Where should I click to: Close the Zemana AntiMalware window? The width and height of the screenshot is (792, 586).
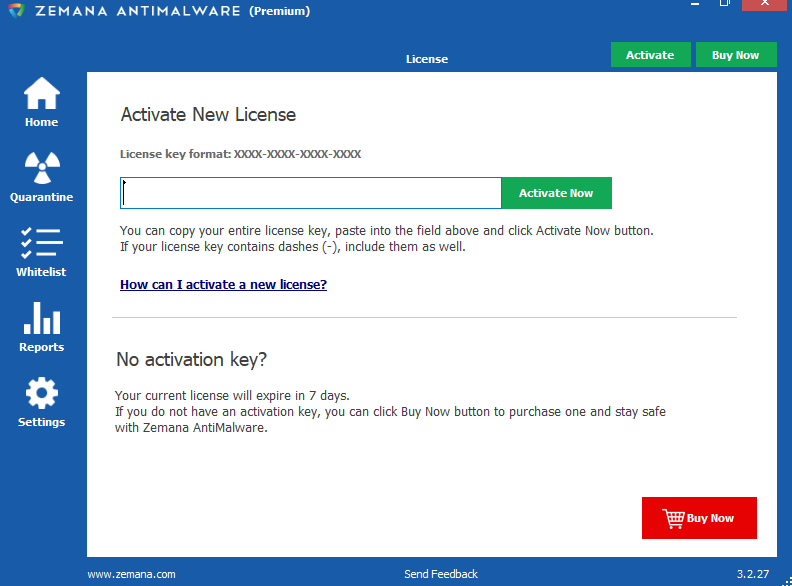(765, 4)
